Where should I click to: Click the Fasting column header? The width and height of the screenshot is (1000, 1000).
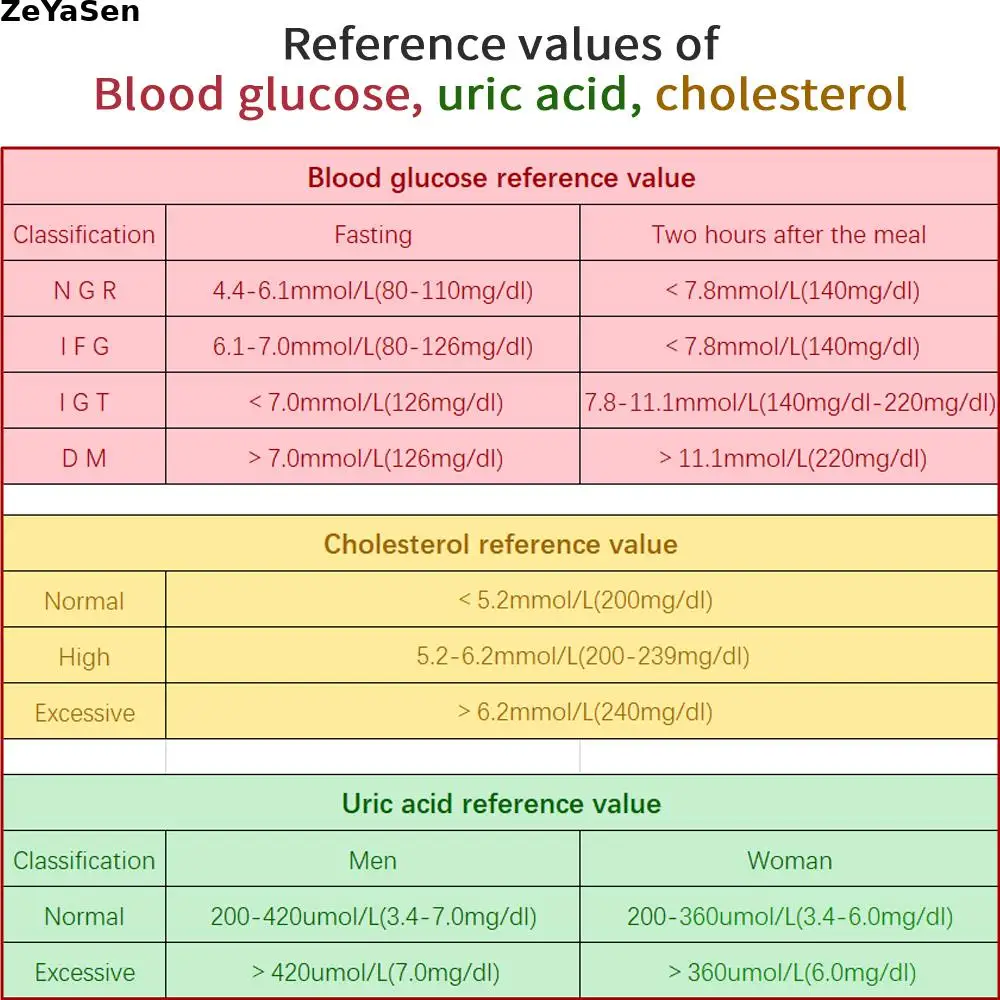[x=373, y=235]
